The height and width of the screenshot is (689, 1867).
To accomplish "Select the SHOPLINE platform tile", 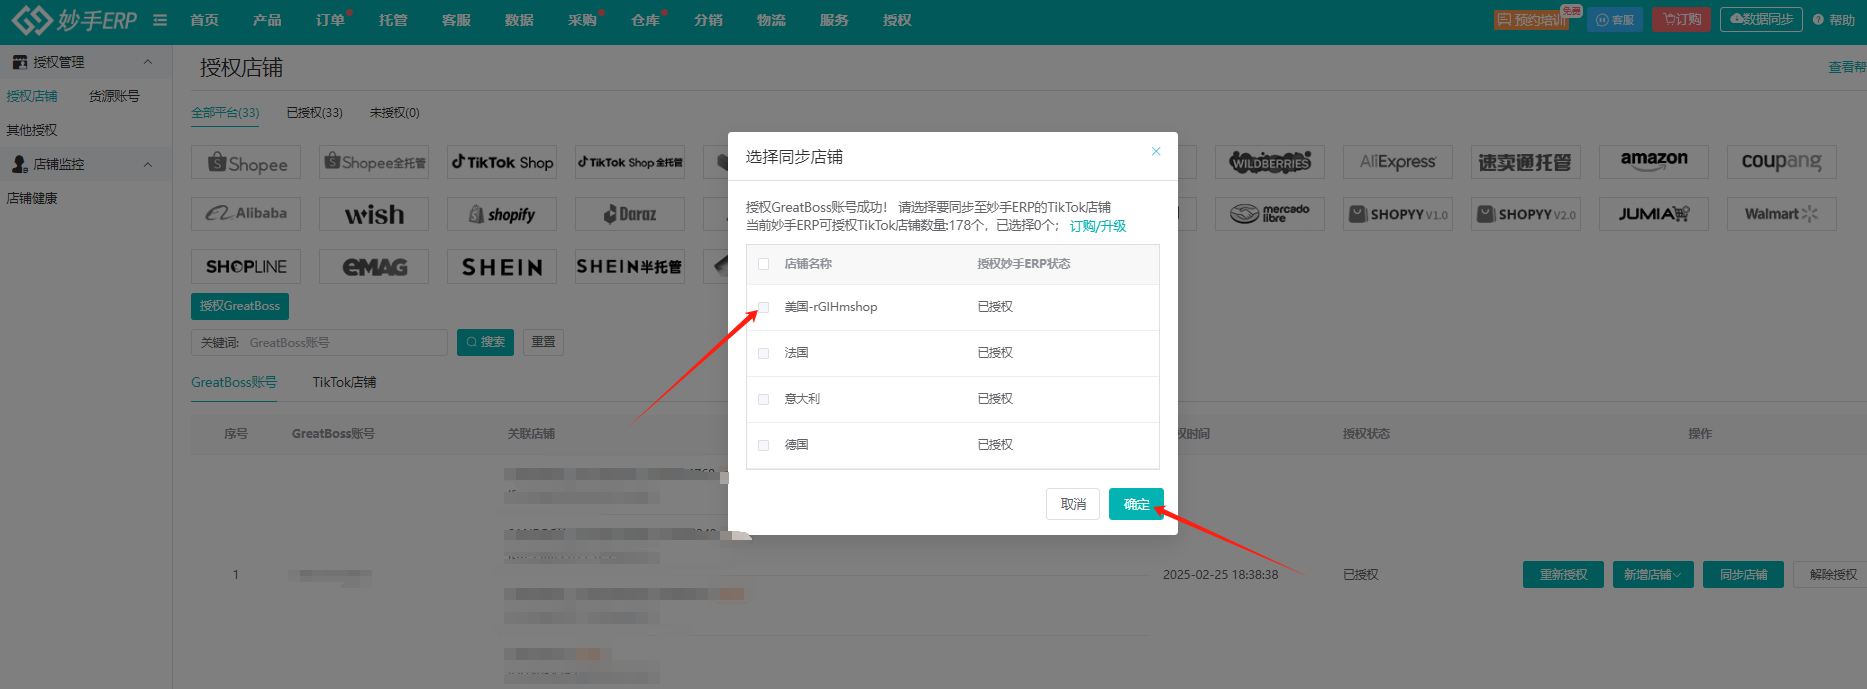I will point(247,267).
